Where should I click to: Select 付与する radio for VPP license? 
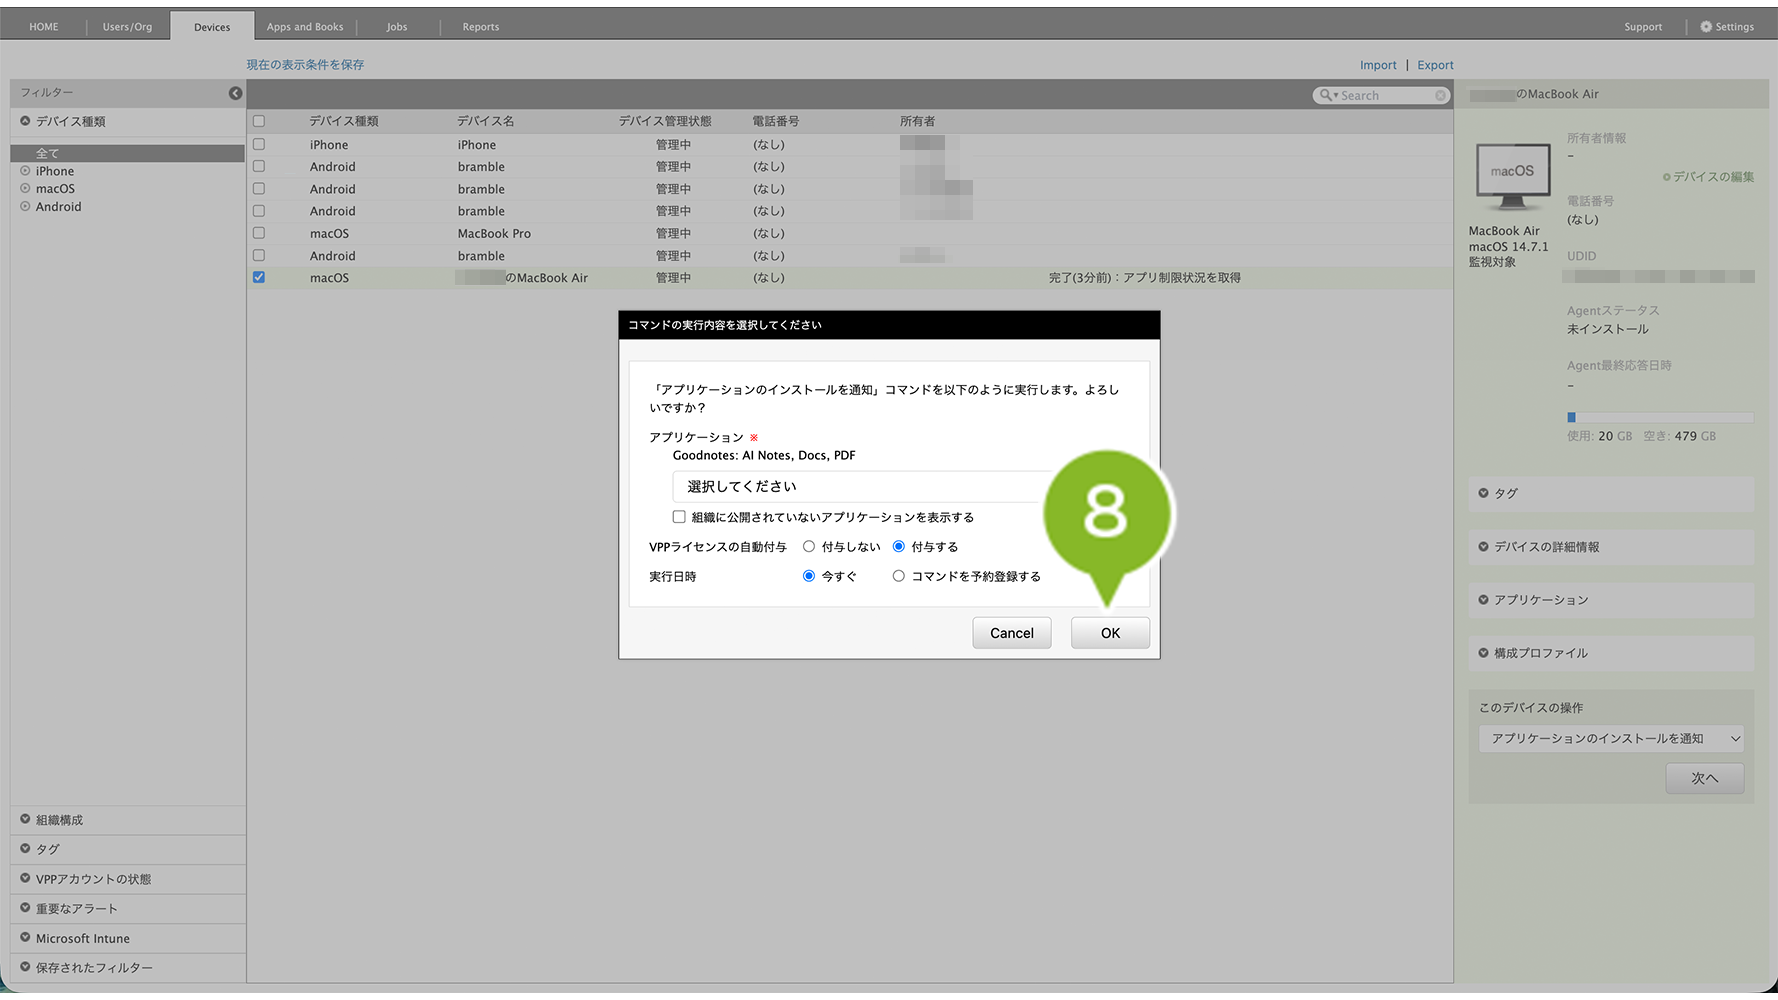(899, 547)
